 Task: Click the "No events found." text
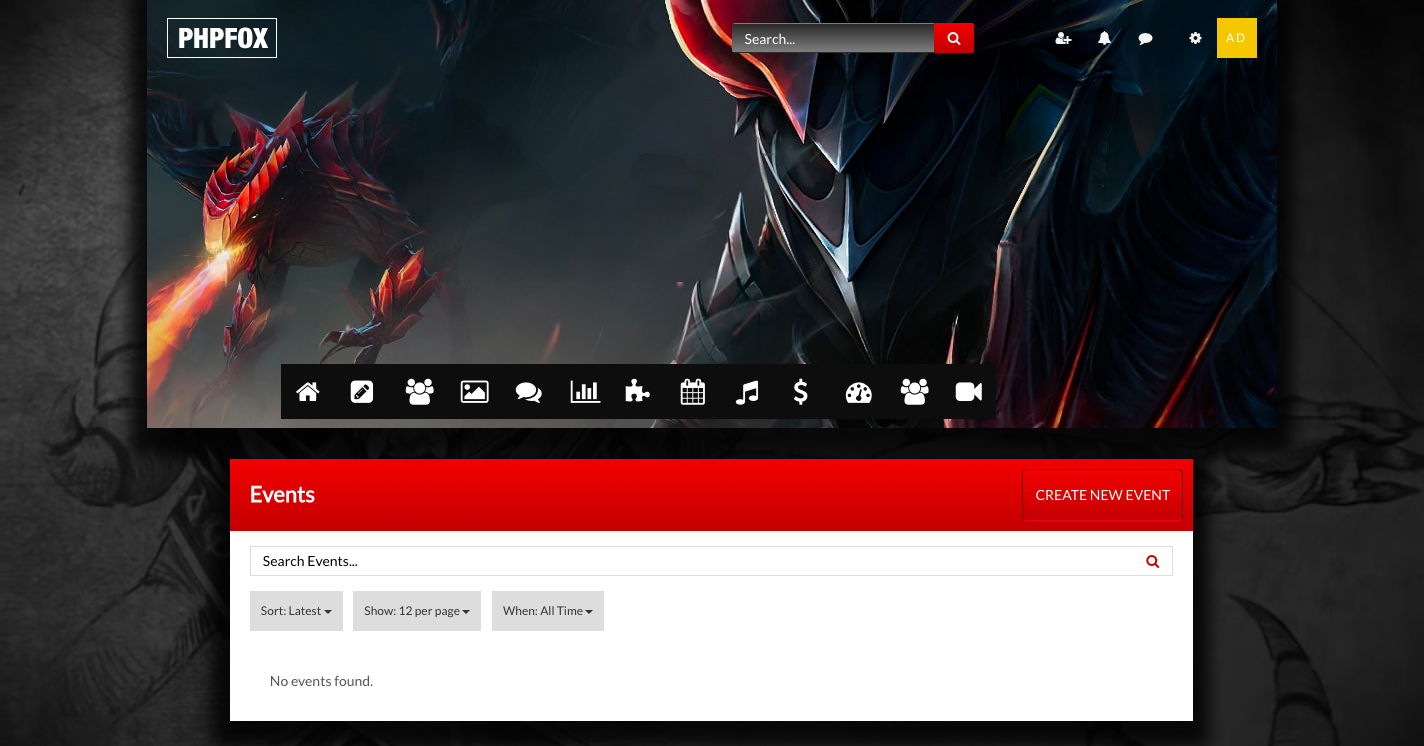[x=321, y=681]
